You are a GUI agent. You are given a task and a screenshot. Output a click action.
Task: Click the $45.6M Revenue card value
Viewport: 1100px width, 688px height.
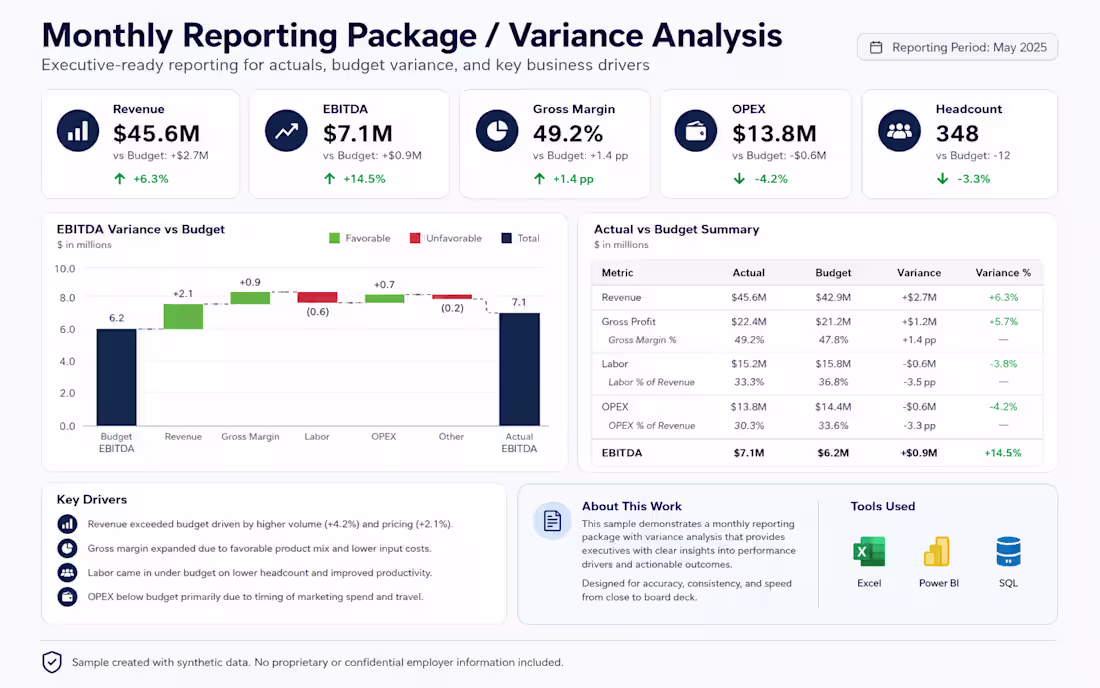click(156, 133)
